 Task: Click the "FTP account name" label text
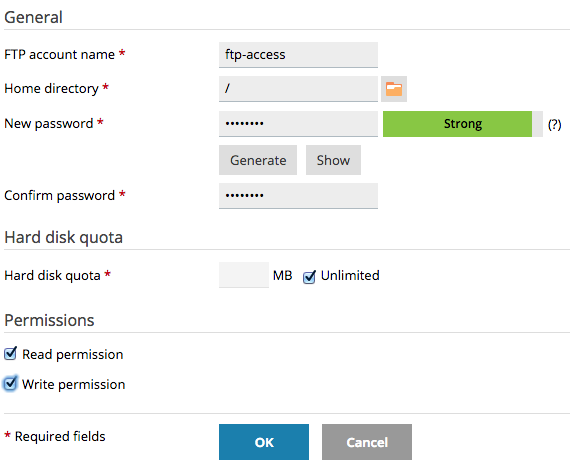click(59, 55)
